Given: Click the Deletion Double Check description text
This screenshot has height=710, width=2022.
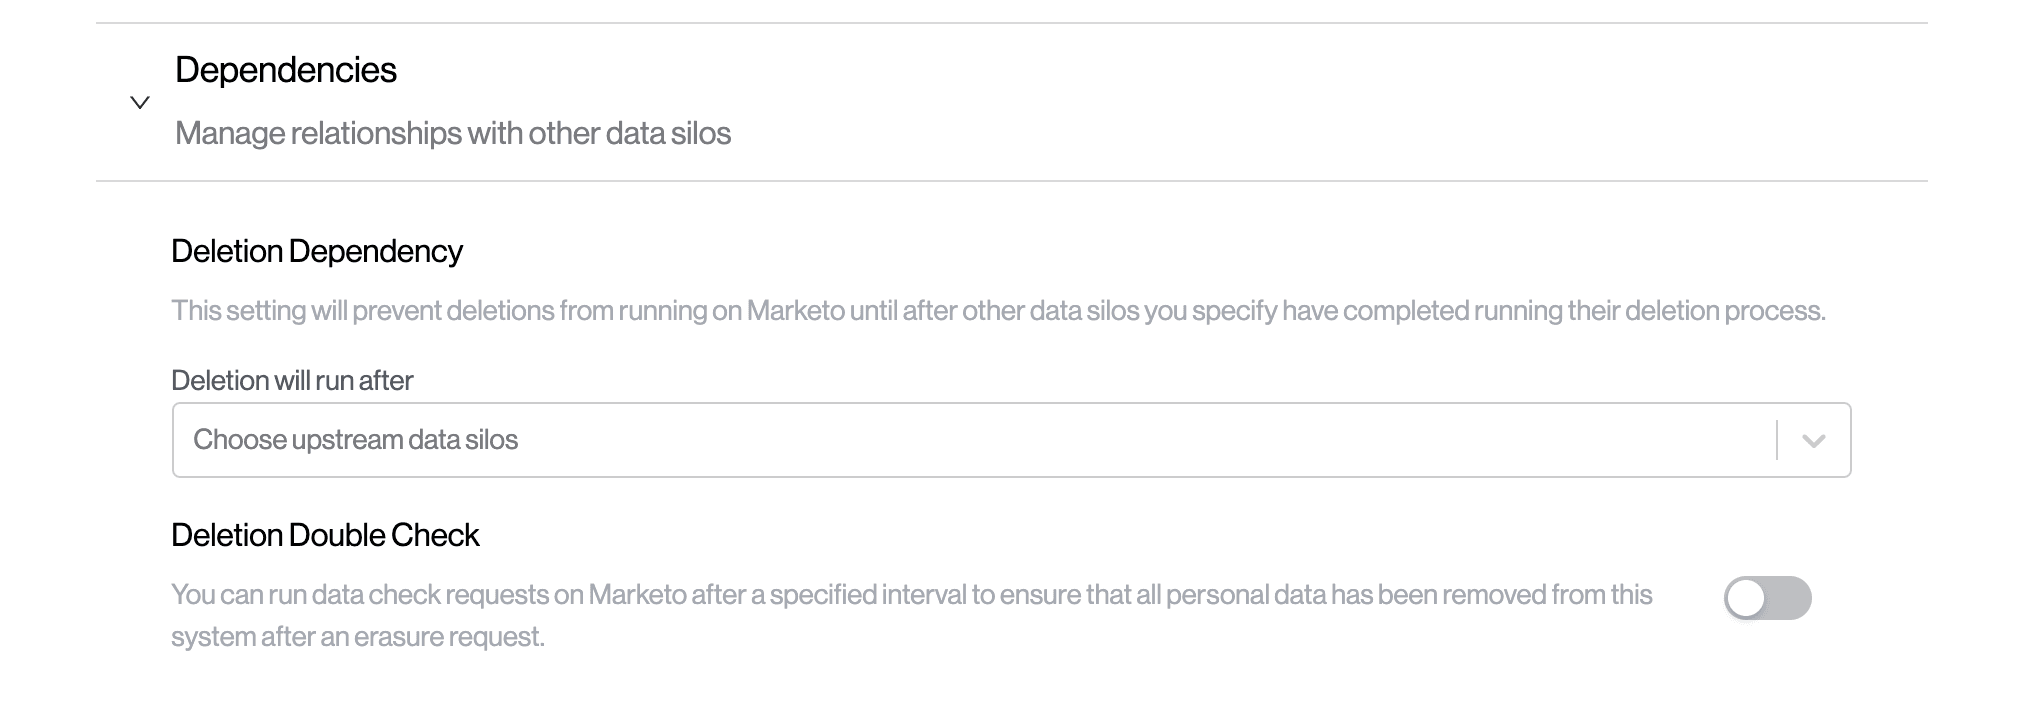Looking at the screenshot, I should [x=910, y=595].
